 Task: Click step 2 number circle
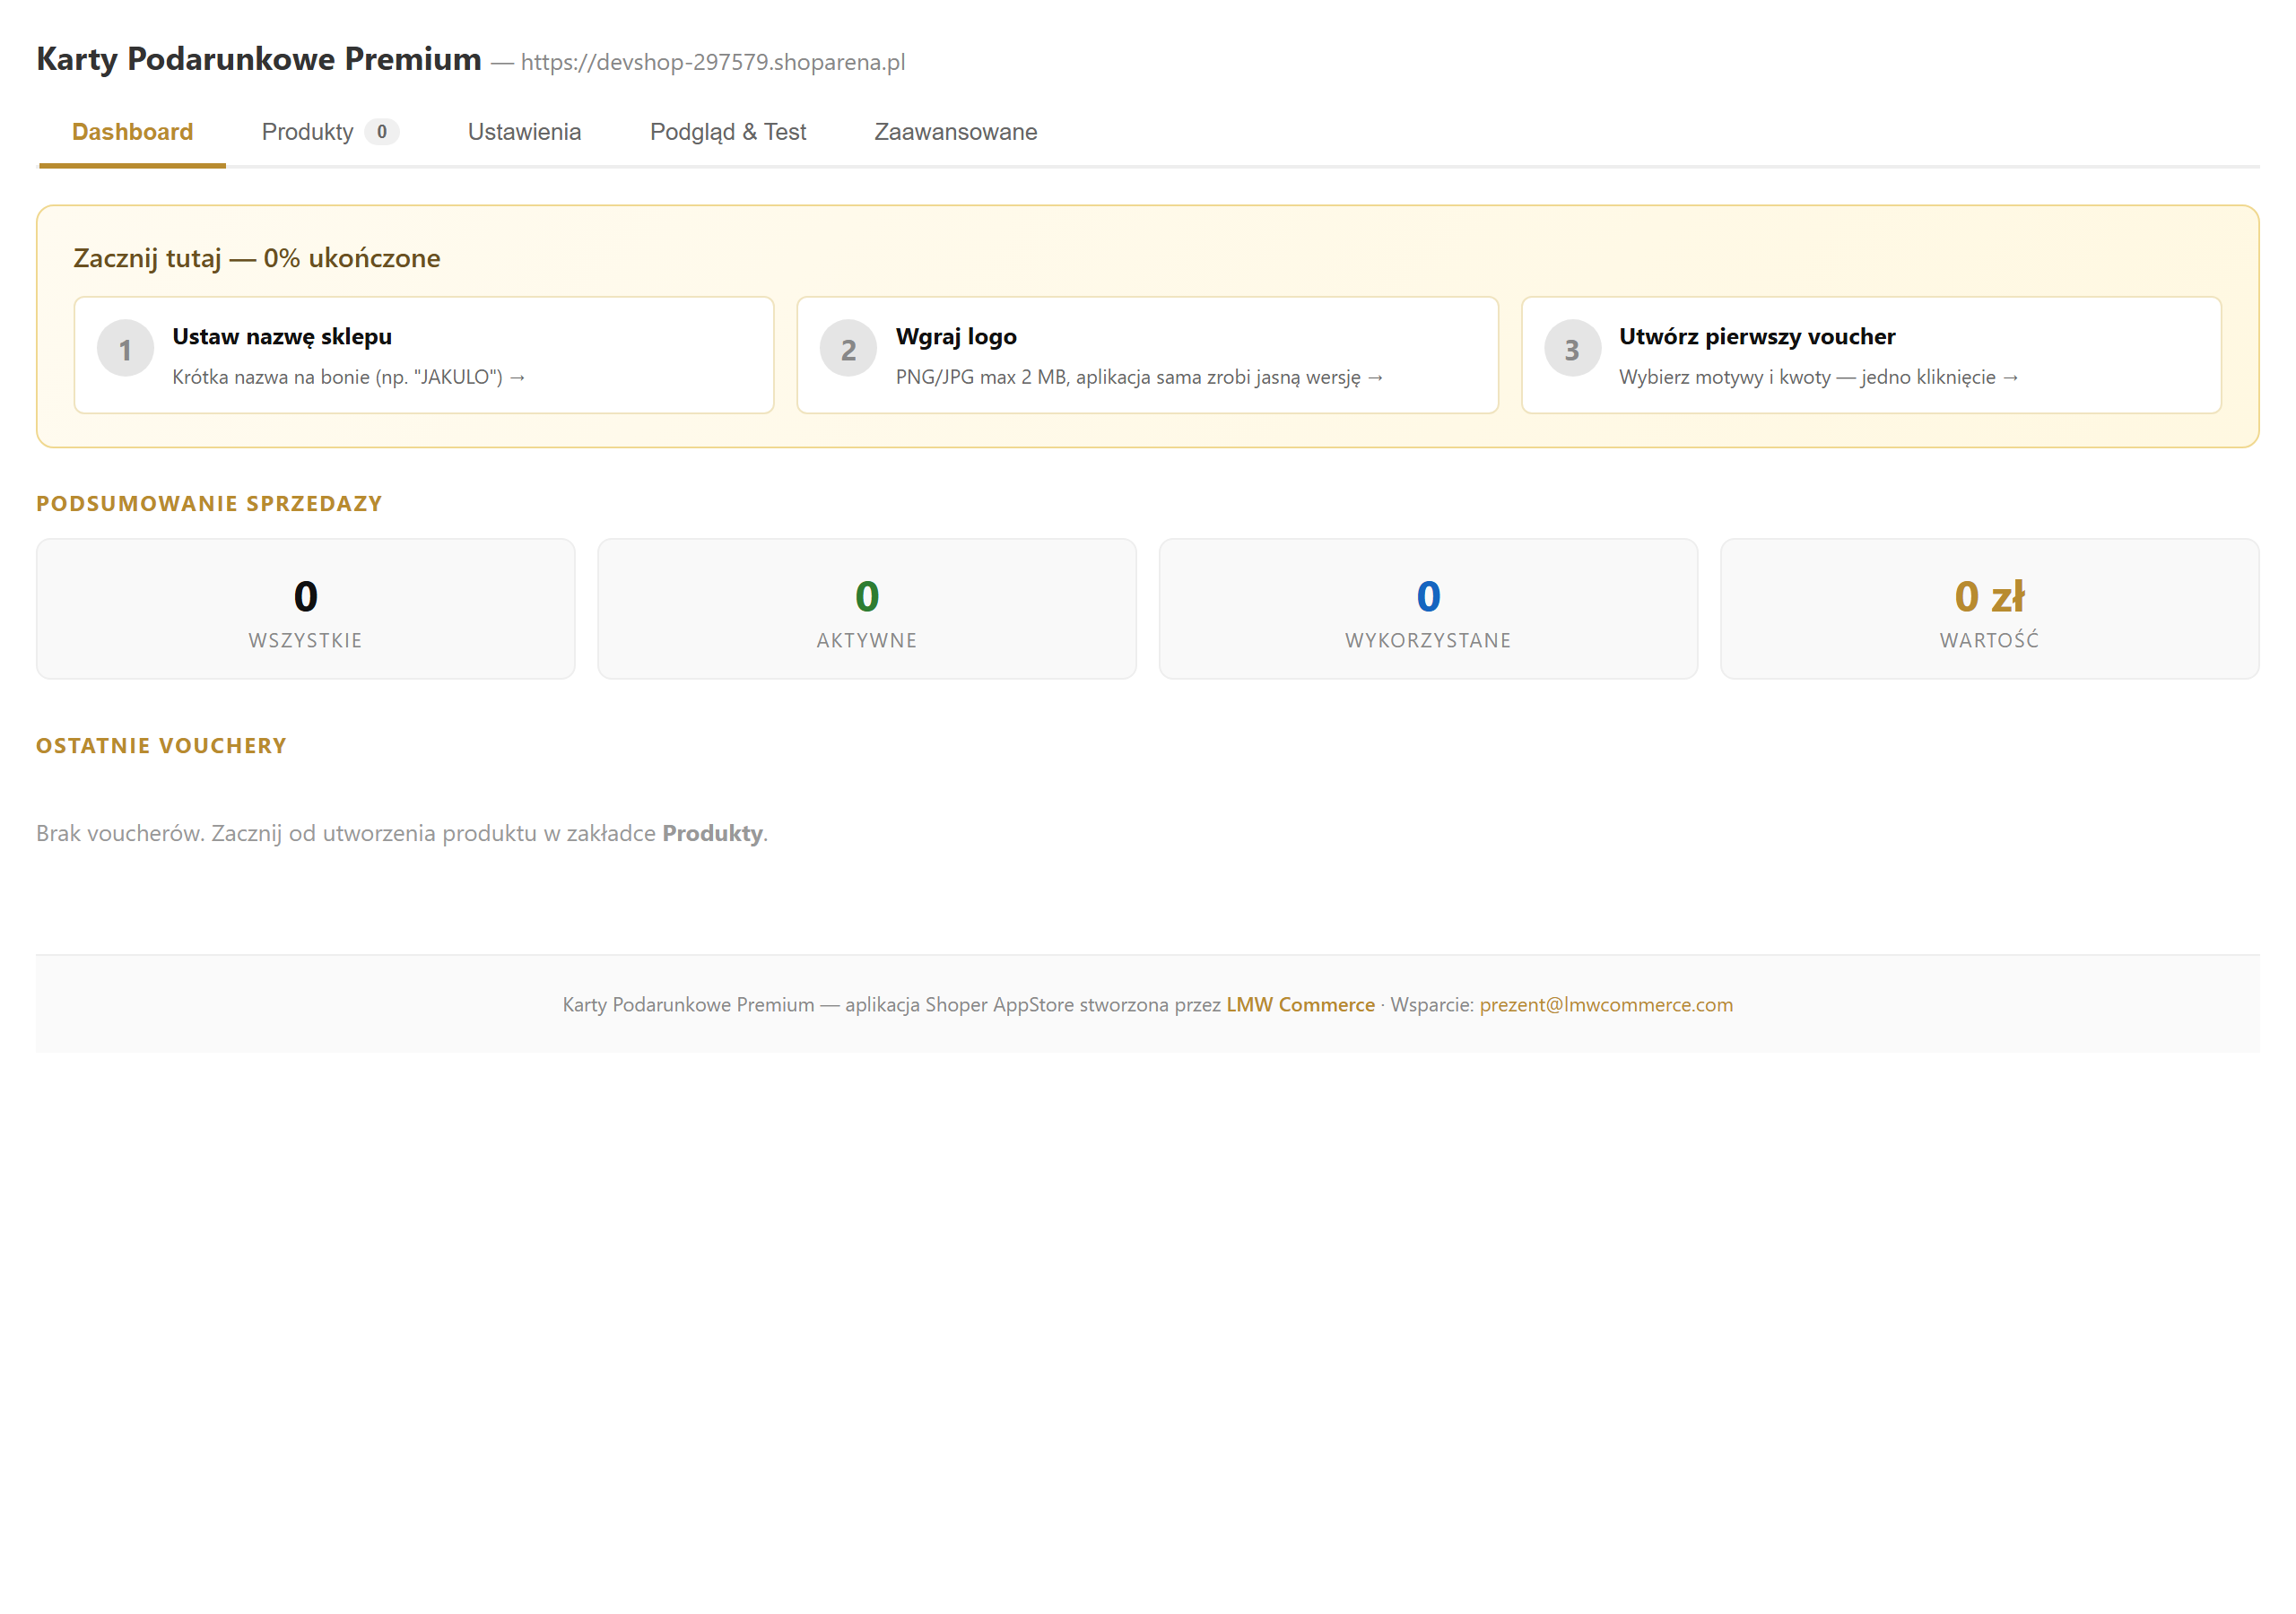click(x=848, y=349)
